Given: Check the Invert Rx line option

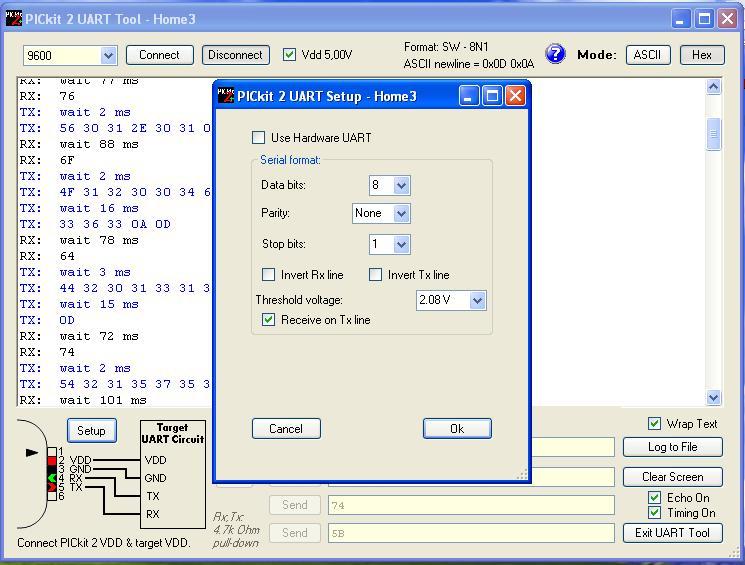Looking at the screenshot, I should coord(268,275).
